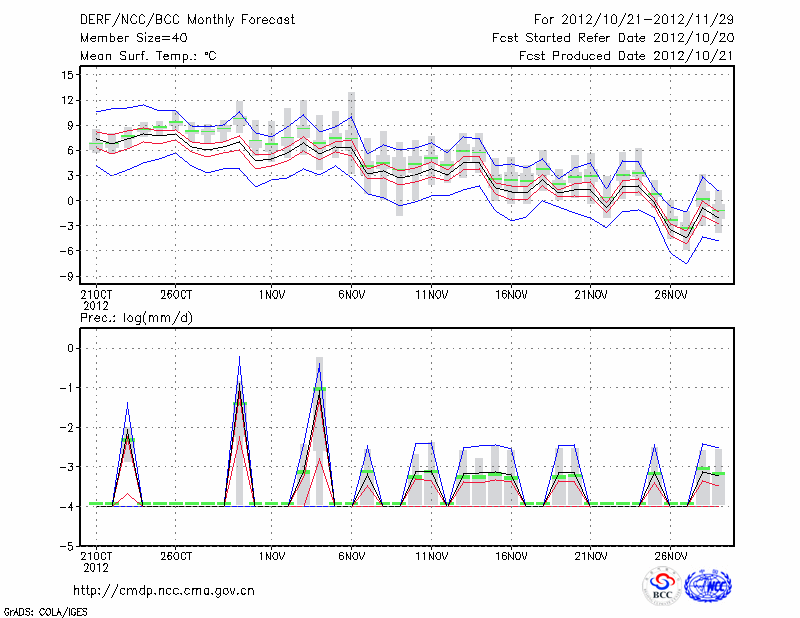Click 16NOV on the precipitation chart axis
Viewport: 800px width, 618px height.
(511, 556)
